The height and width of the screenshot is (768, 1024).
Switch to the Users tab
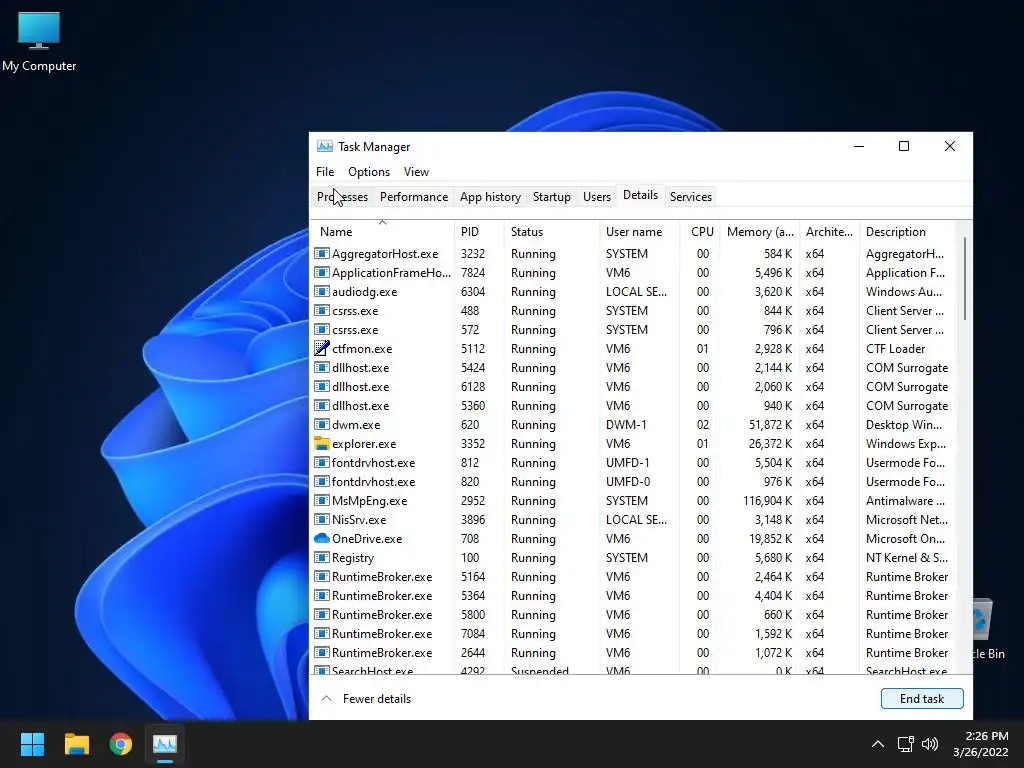(x=596, y=197)
